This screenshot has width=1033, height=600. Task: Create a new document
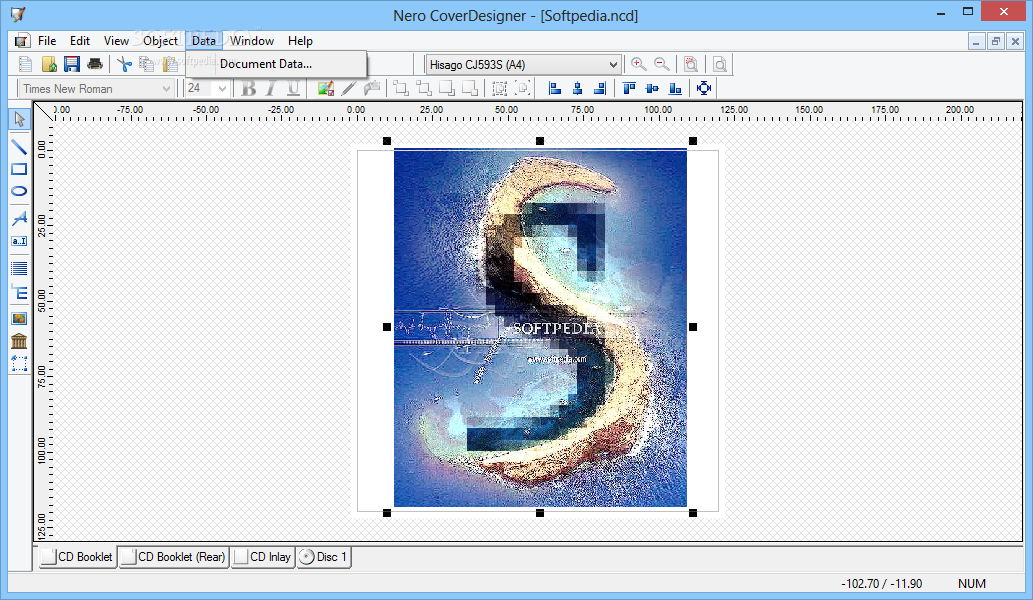tap(26, 64)
